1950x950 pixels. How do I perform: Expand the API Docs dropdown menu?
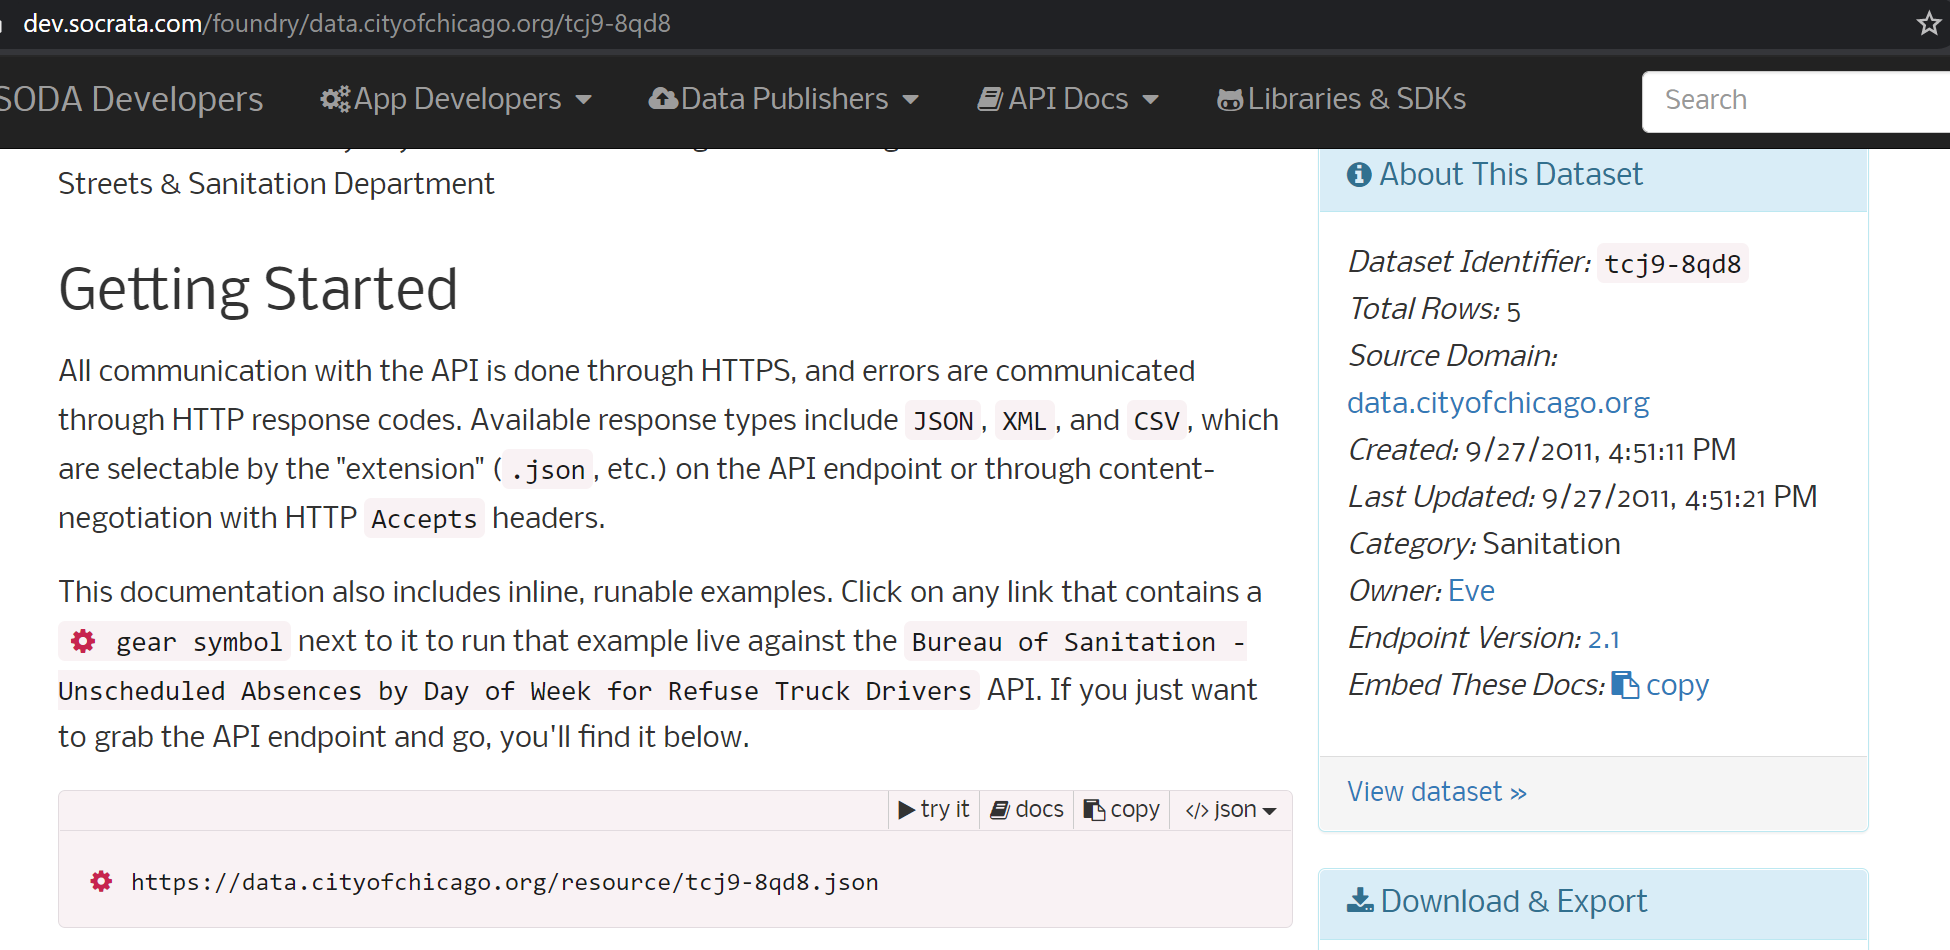tap(1066, 98)
